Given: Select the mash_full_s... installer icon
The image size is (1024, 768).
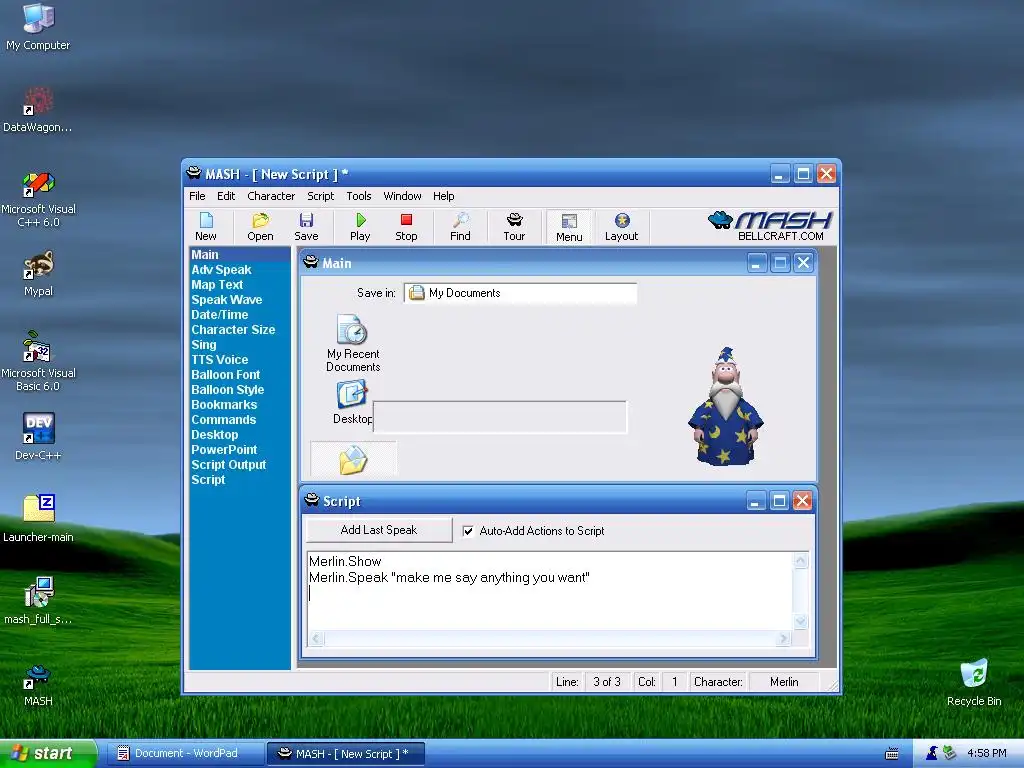Looking at the screenshot, I should pos(38,600).
